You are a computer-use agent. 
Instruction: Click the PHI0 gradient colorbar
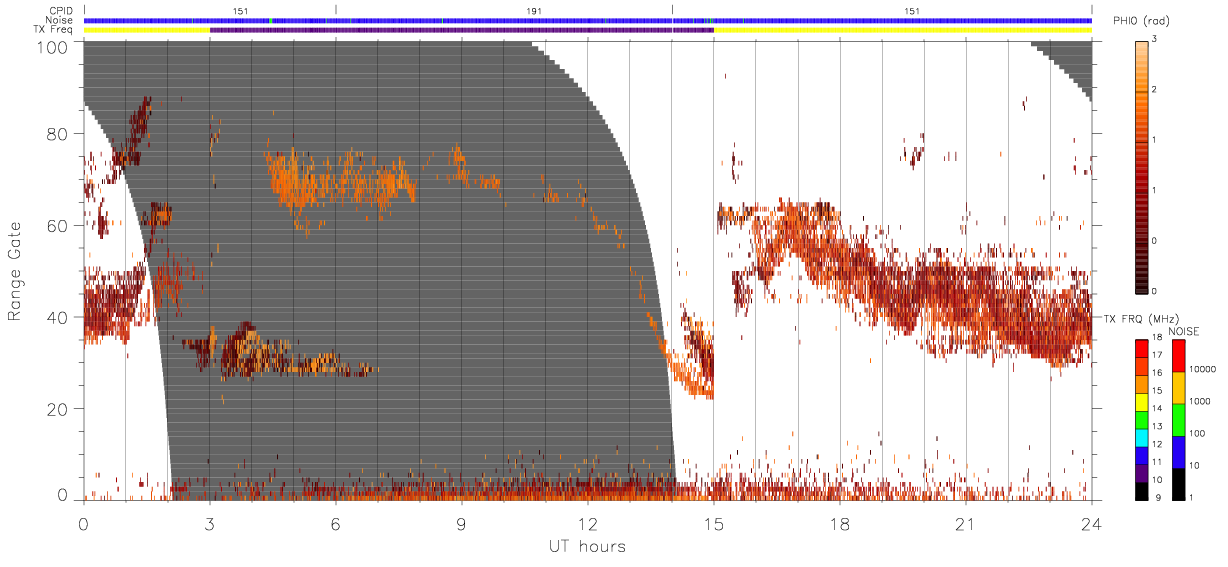point(1141,166)
